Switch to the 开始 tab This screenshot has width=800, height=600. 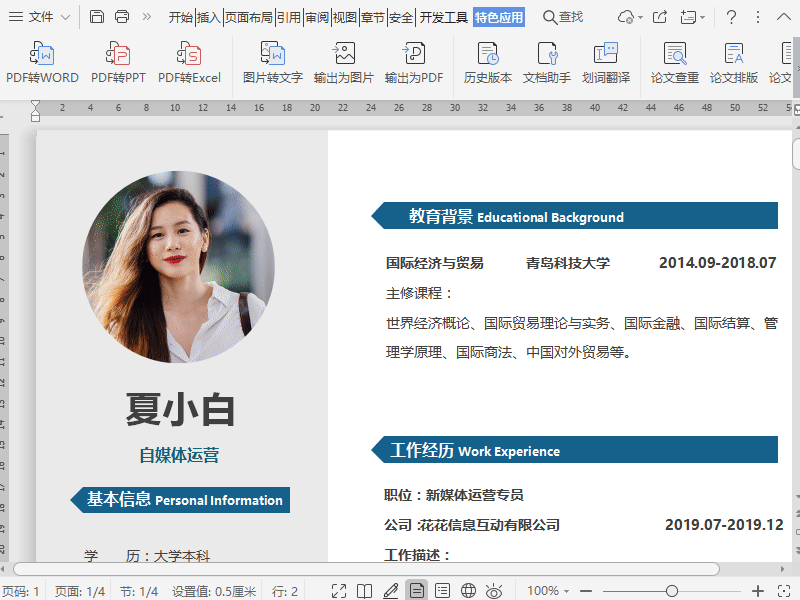pos(180,17)
